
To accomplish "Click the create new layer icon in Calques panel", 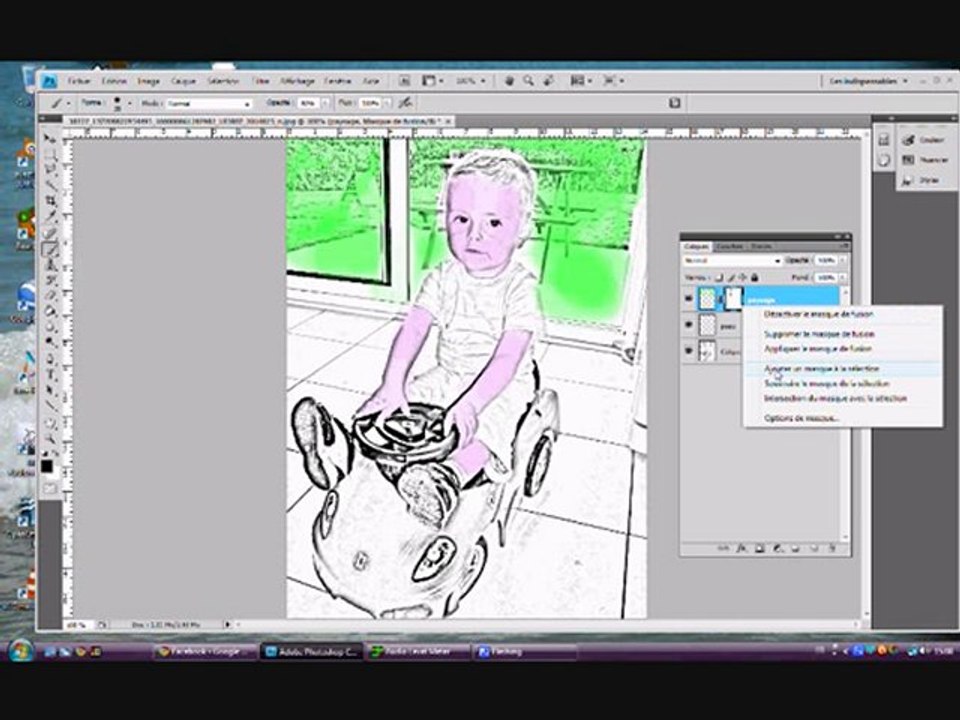I will (814, 549).
